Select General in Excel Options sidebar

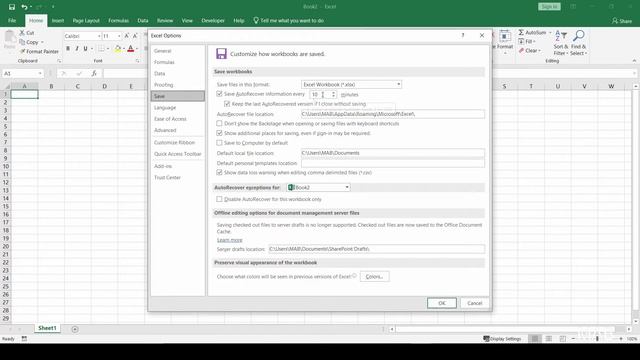click(x=178, y=51)
